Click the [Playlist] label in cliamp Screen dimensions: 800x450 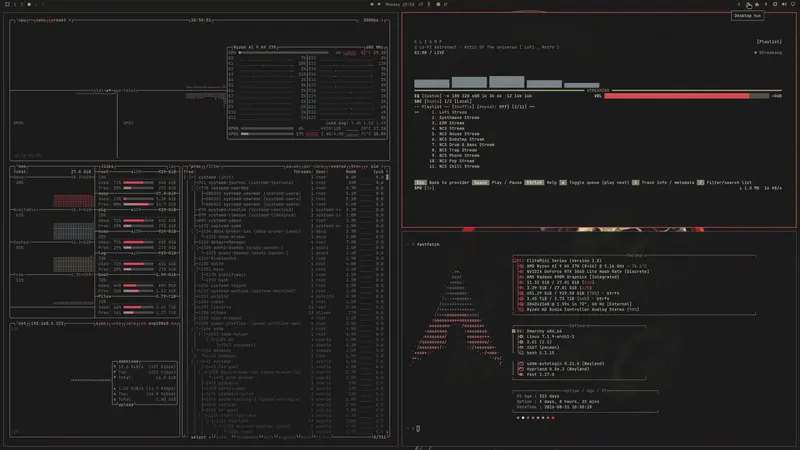tap(769, 42)
